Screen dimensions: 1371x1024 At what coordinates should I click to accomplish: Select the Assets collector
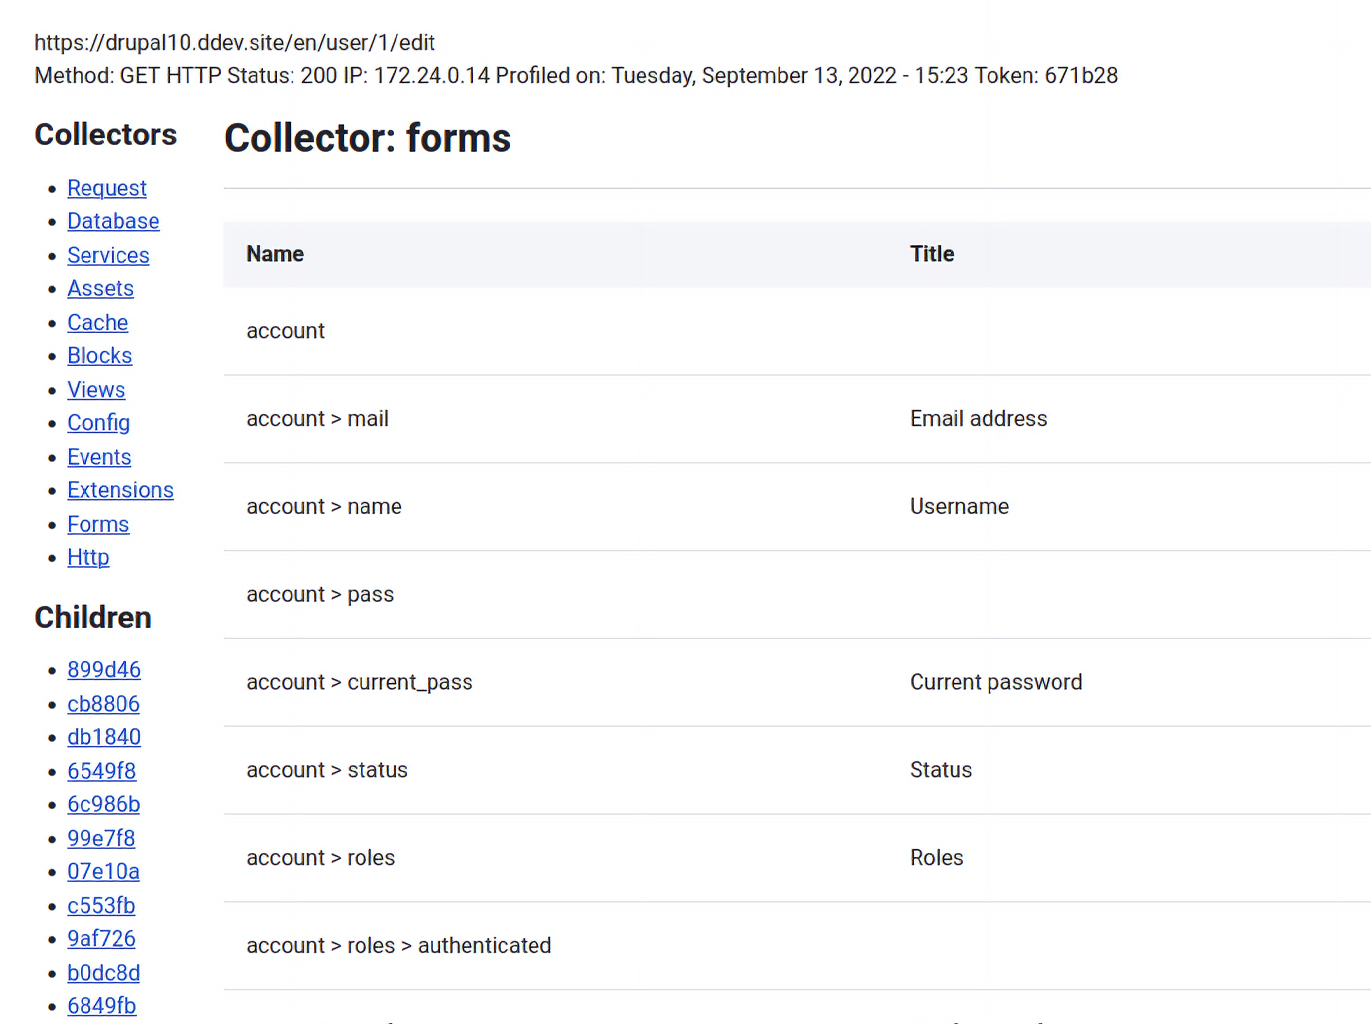point(100,288)
